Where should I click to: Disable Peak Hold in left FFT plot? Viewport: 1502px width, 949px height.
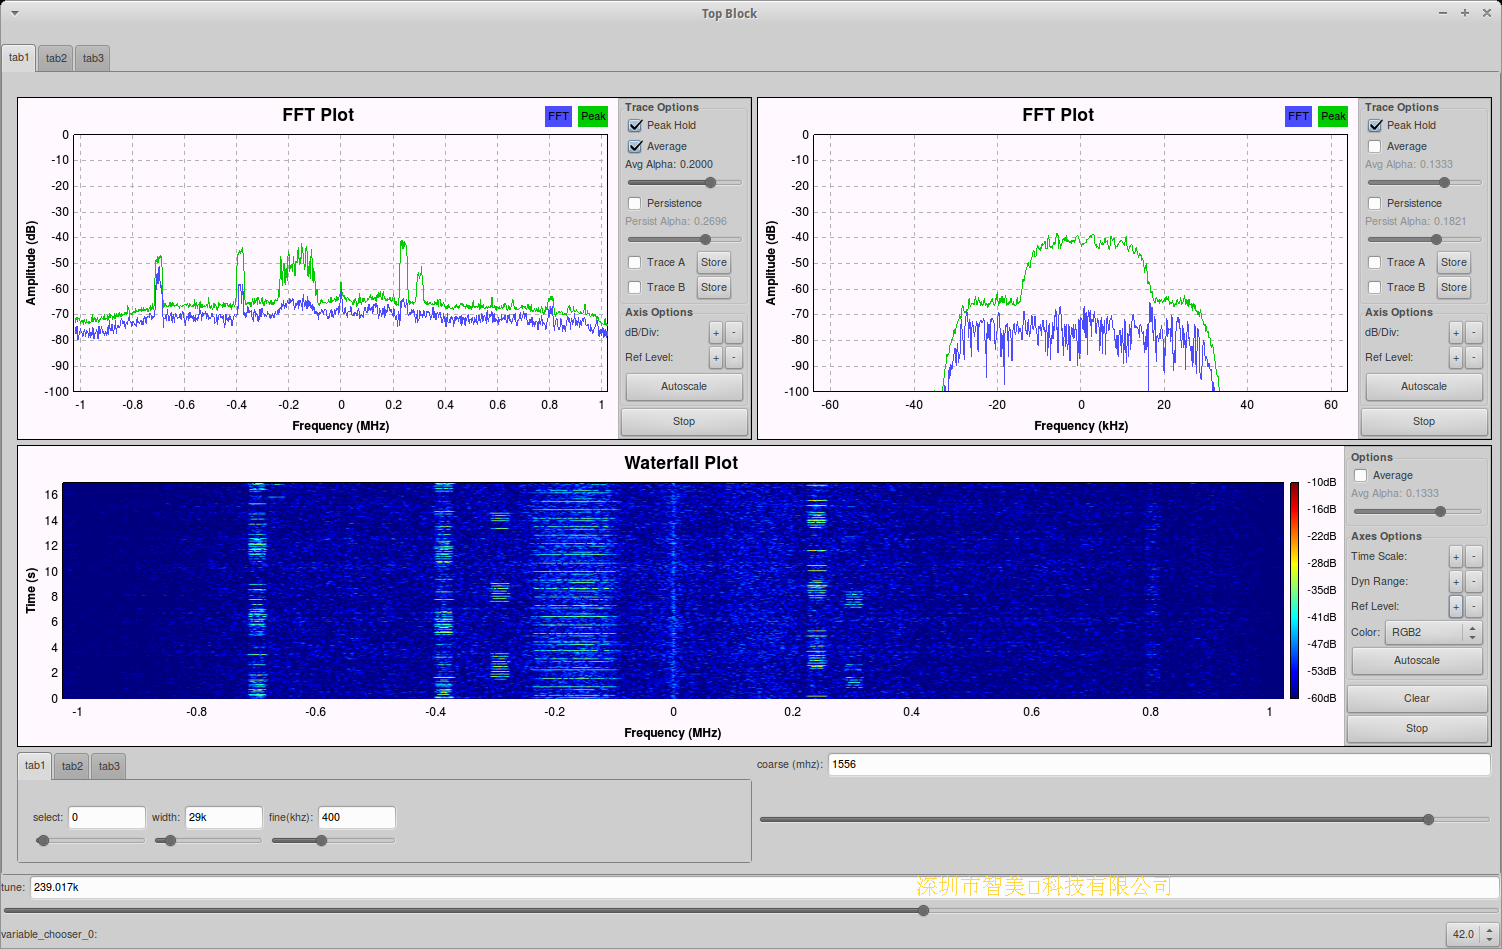[x=635, y=126]
